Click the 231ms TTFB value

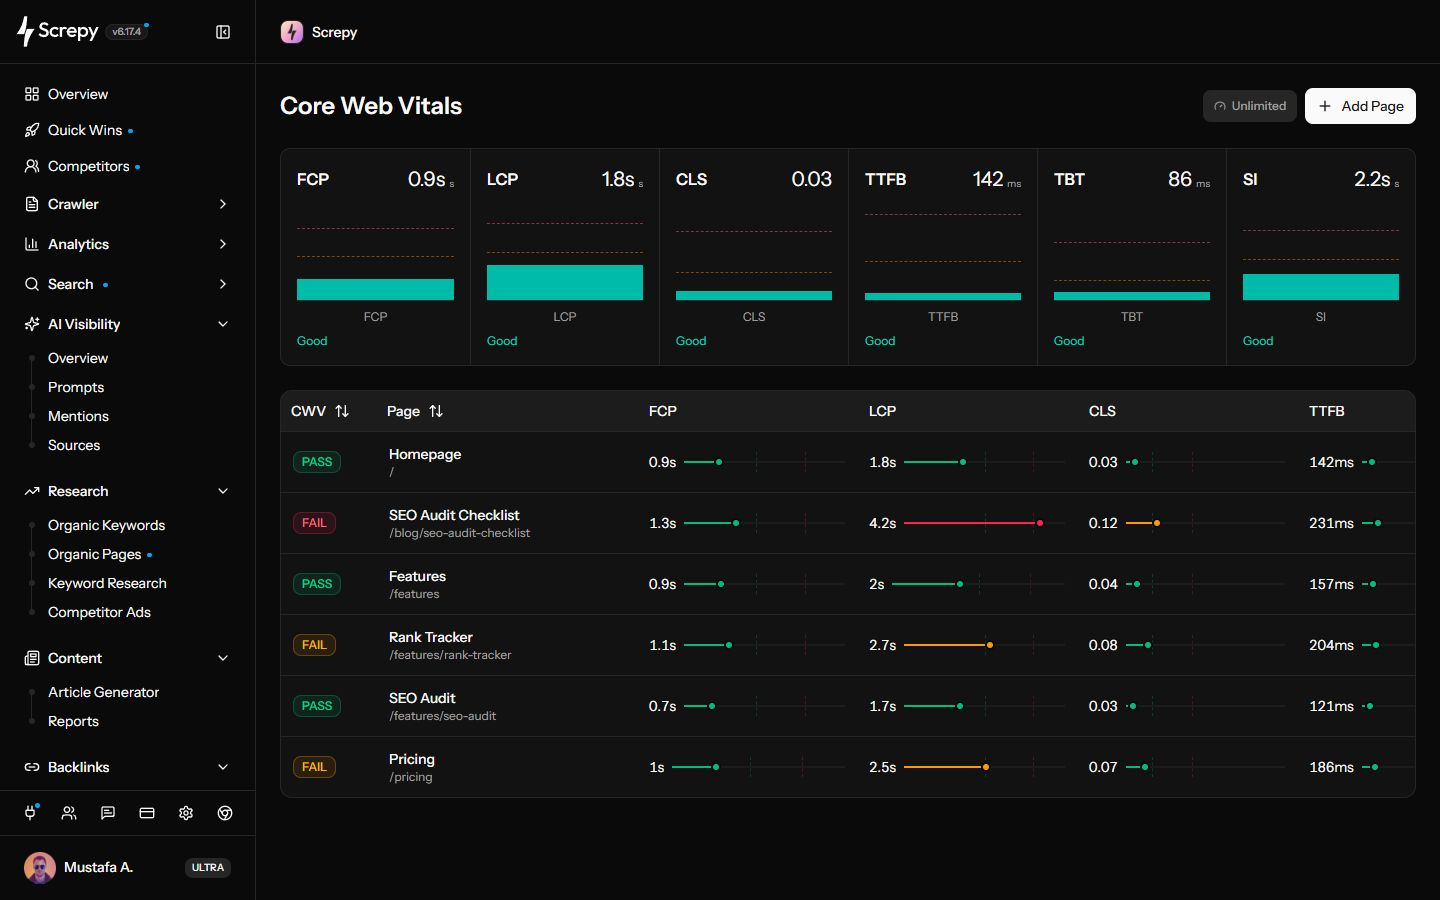(x=1331, y=523)
